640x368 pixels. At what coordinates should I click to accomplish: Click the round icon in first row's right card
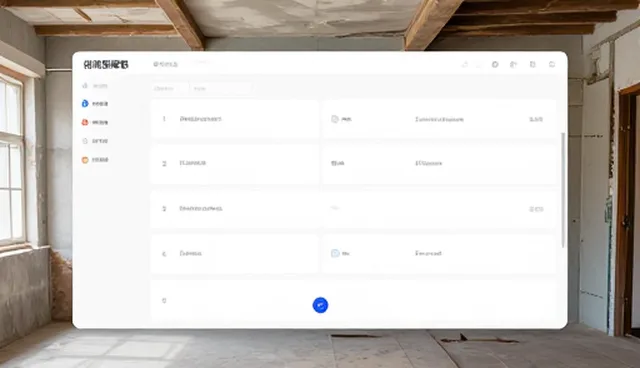point(335,119)
